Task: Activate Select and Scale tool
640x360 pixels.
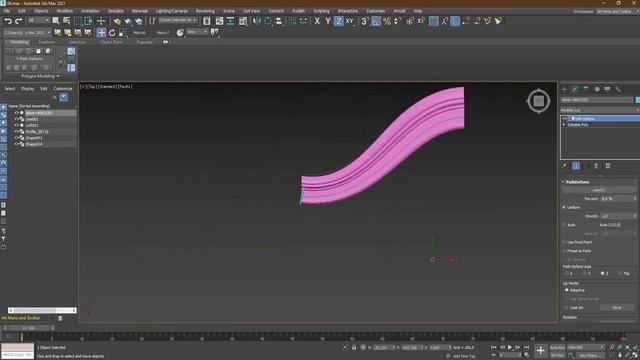Action: 122,32
